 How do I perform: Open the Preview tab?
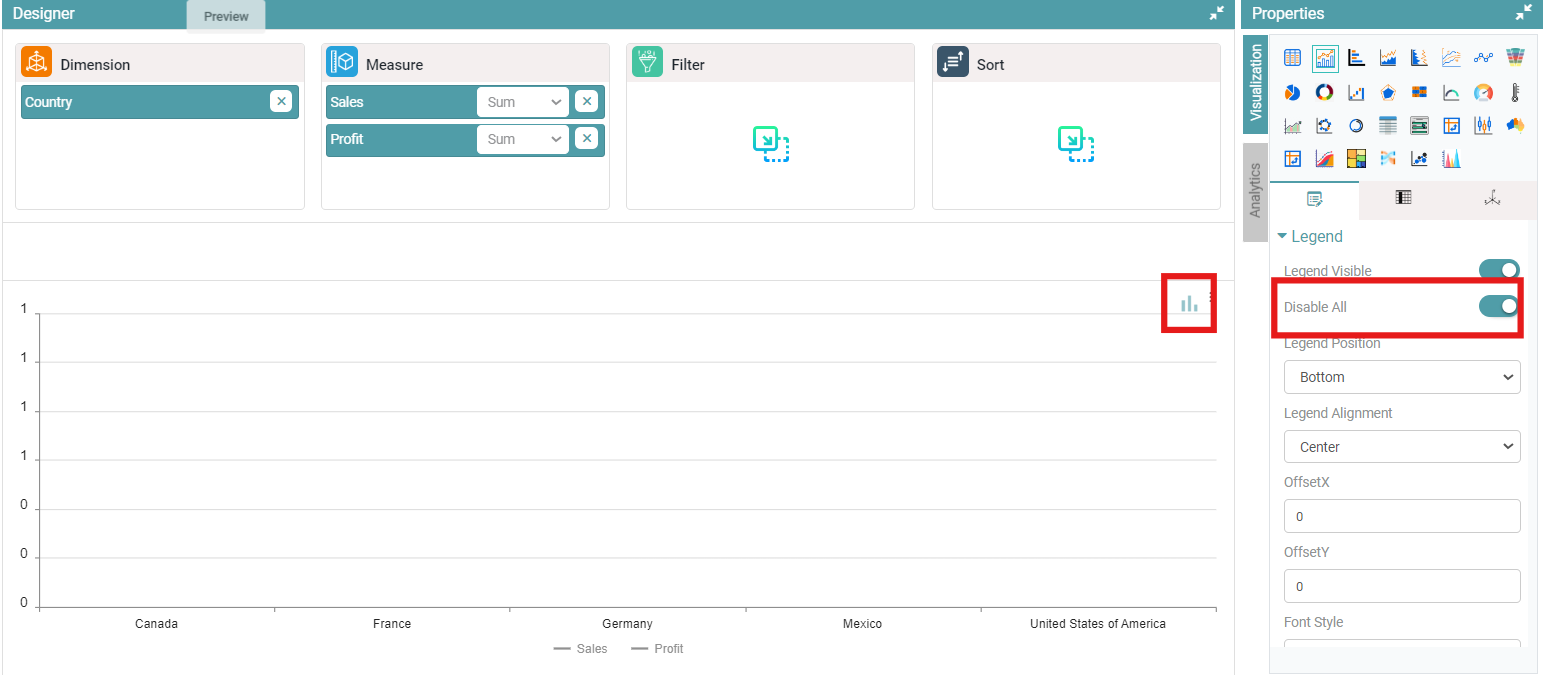click(226, 16)
